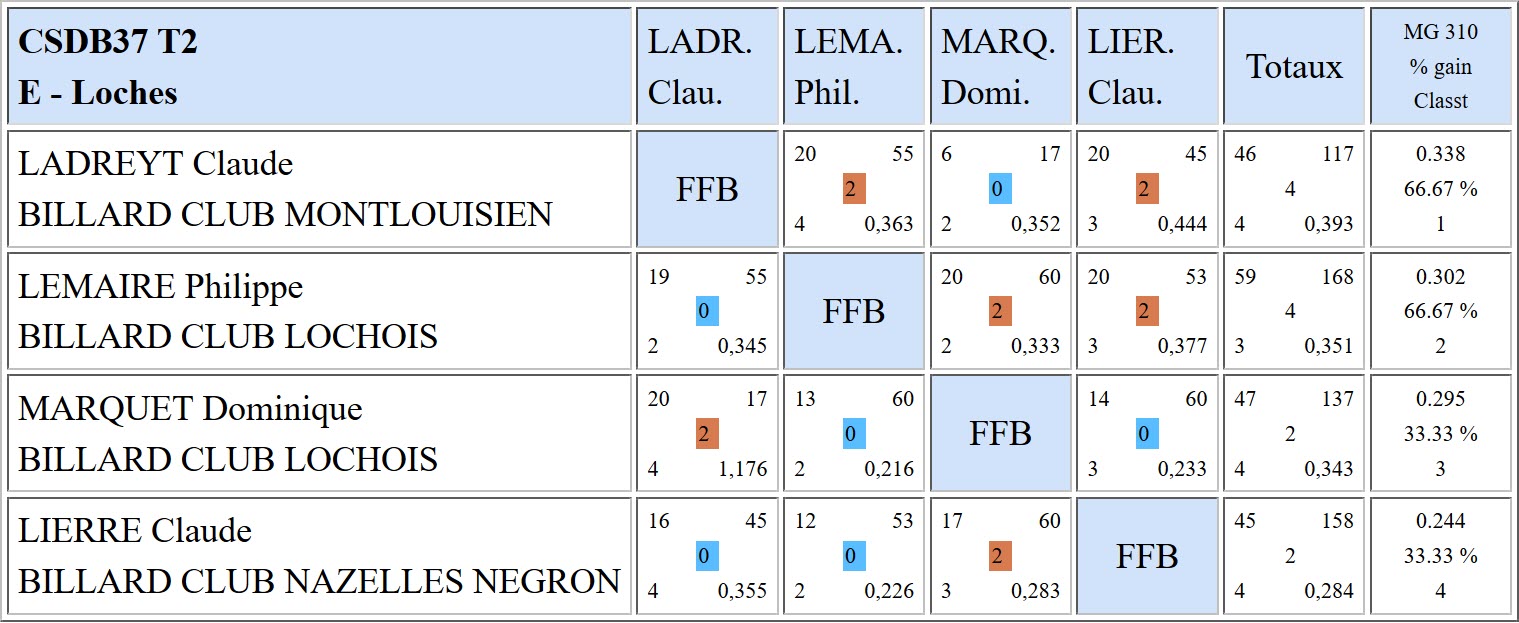The image size is (1519, 623).
Task: Click BILLARD CLUB MONTLOUISIEN club name
Action: tap(285, 214)
